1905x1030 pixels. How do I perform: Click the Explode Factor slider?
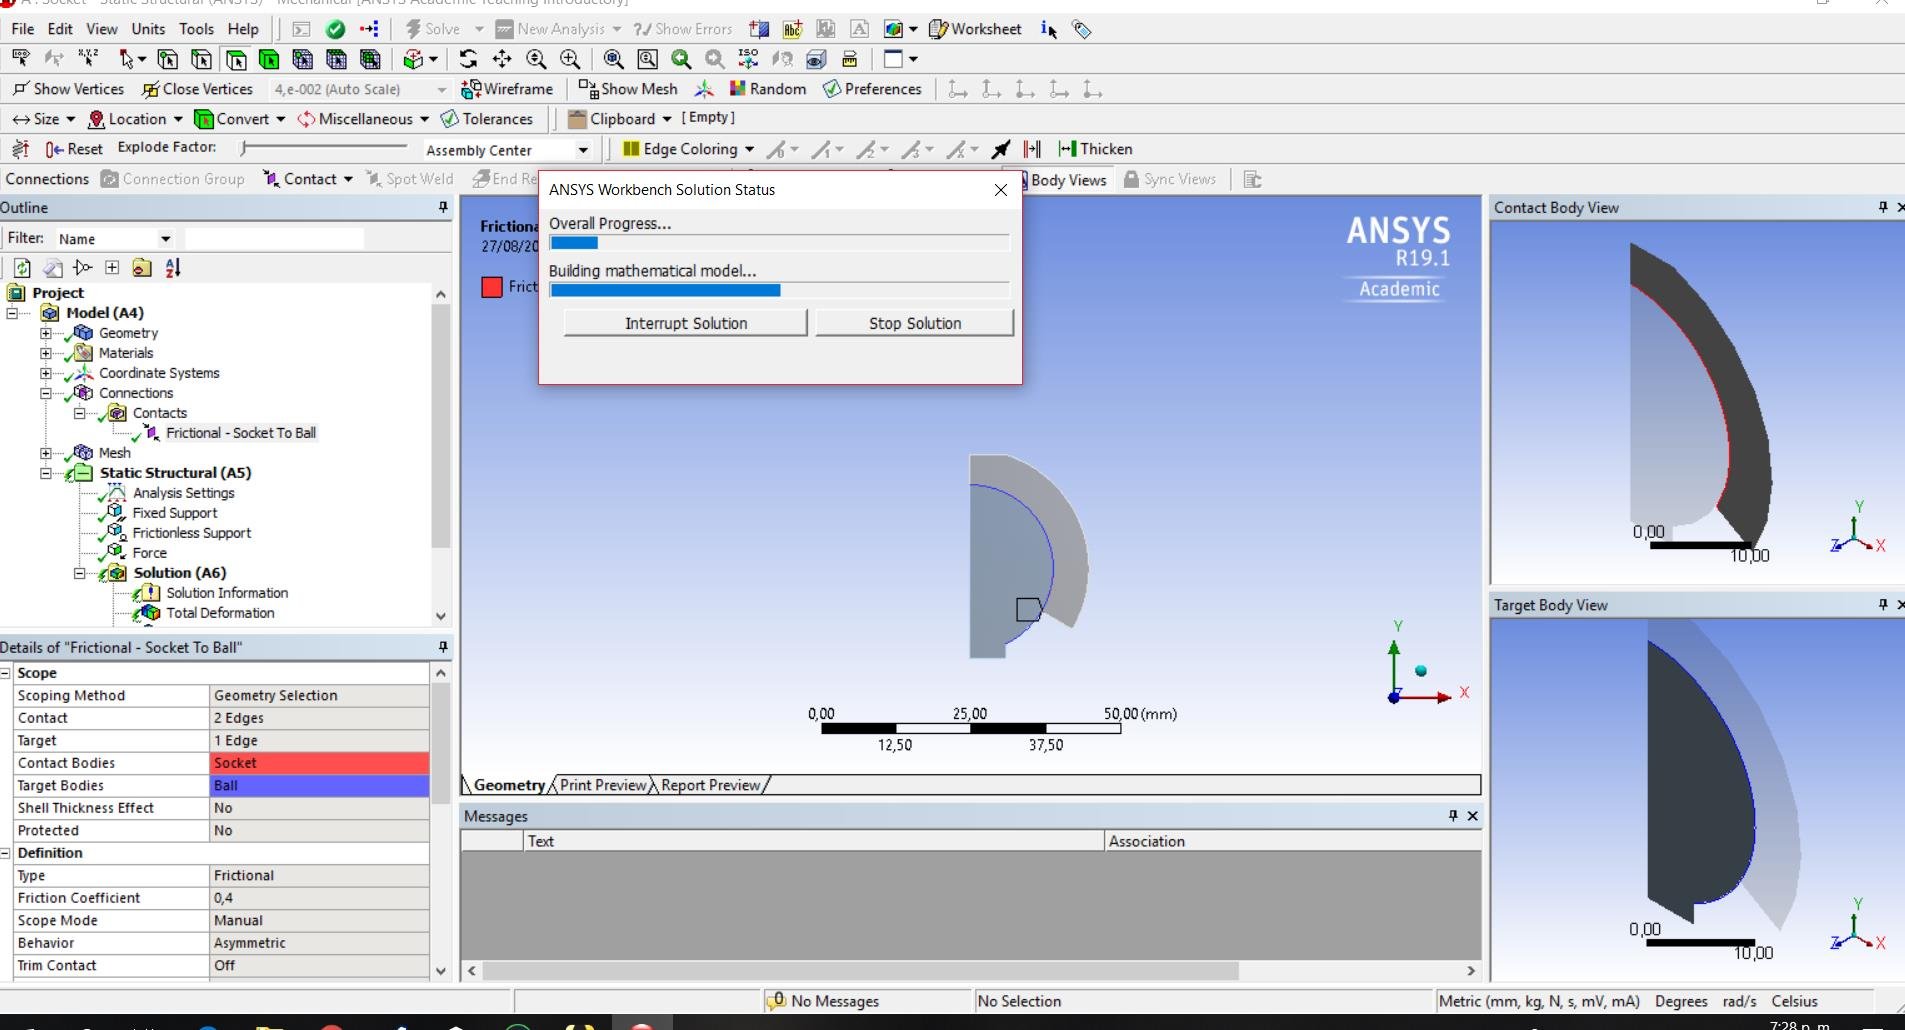(325, 148)
